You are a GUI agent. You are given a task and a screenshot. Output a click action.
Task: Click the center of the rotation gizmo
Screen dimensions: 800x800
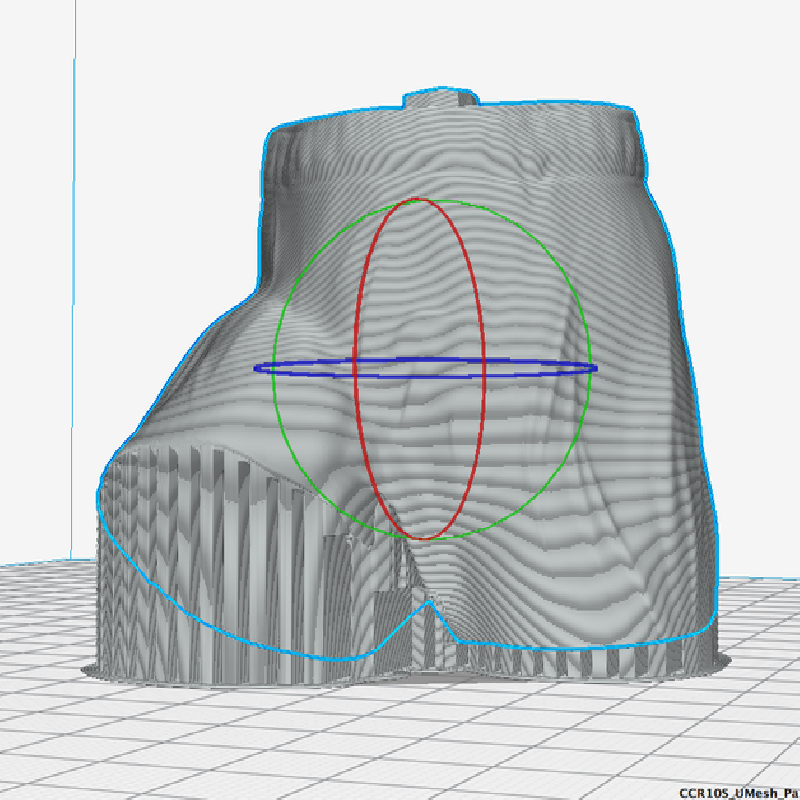coord(421,368)
